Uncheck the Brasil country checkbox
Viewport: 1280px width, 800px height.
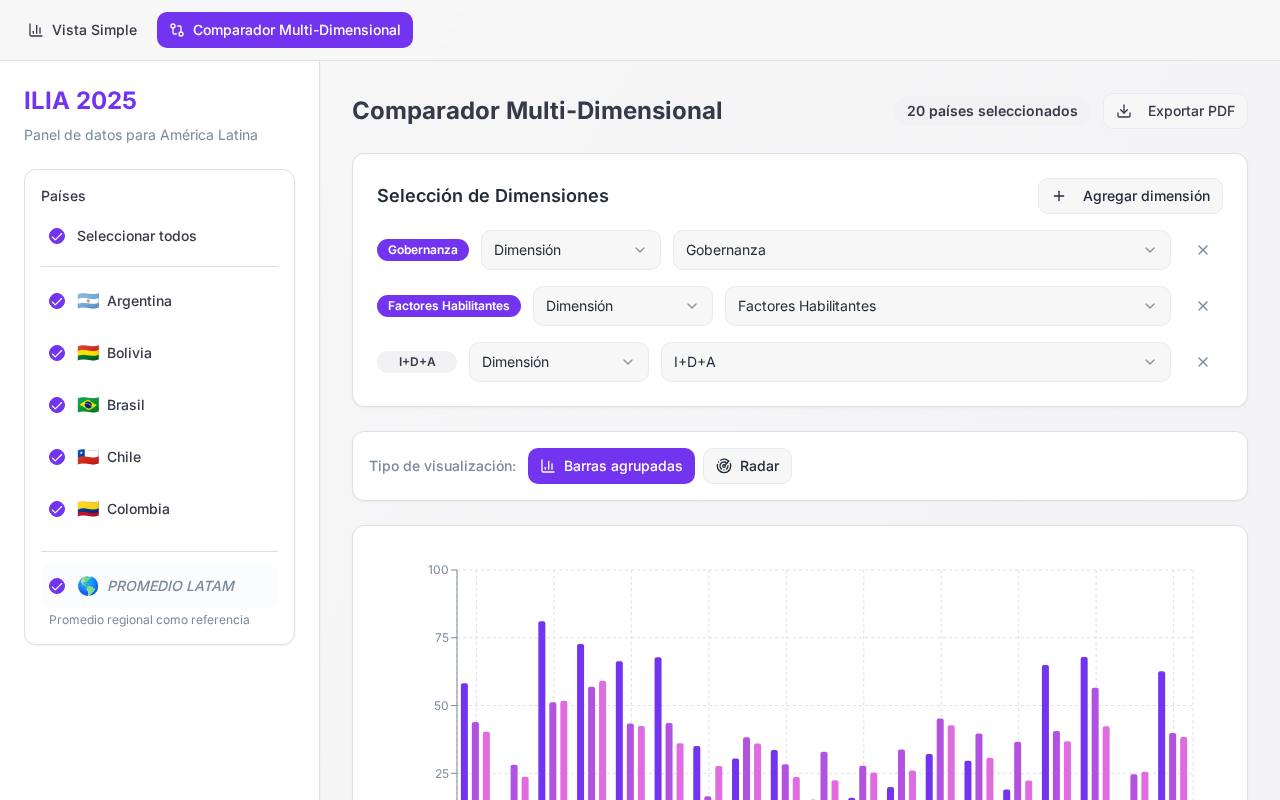click(57, 405)
